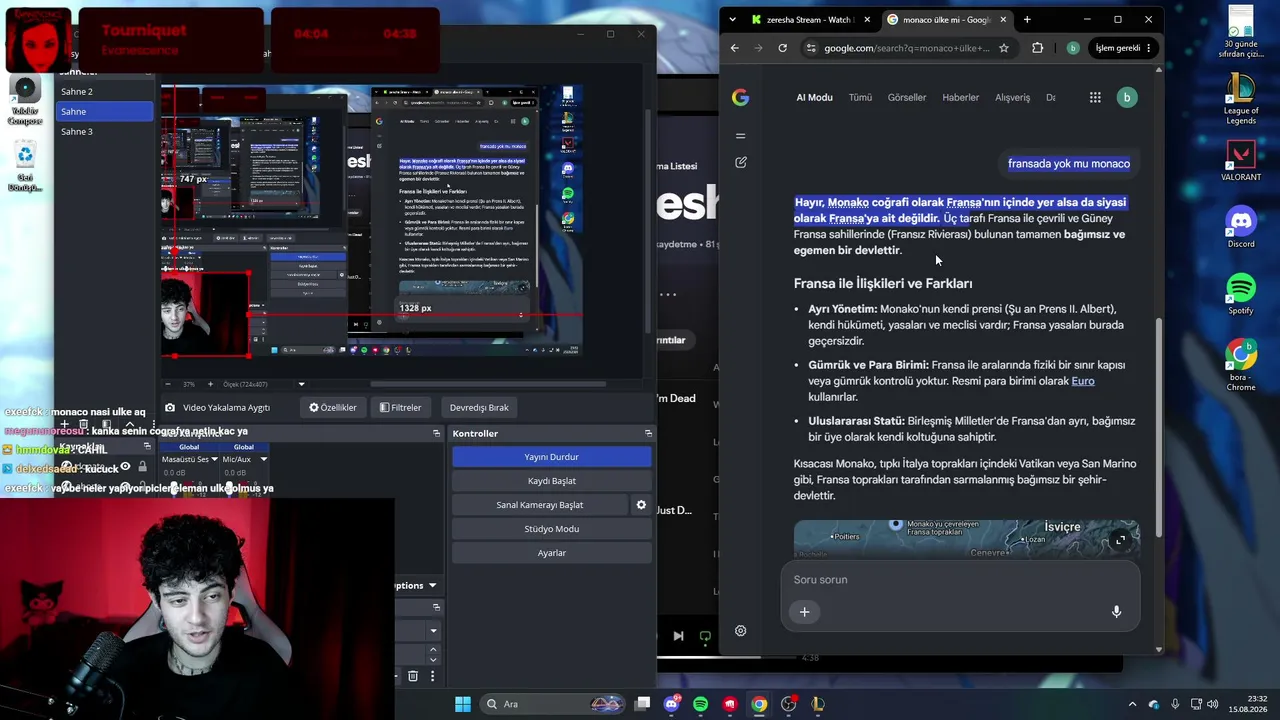Open OBS Studio from the taskbar
The image size is (1280, 720).
[x=789, y=704]
